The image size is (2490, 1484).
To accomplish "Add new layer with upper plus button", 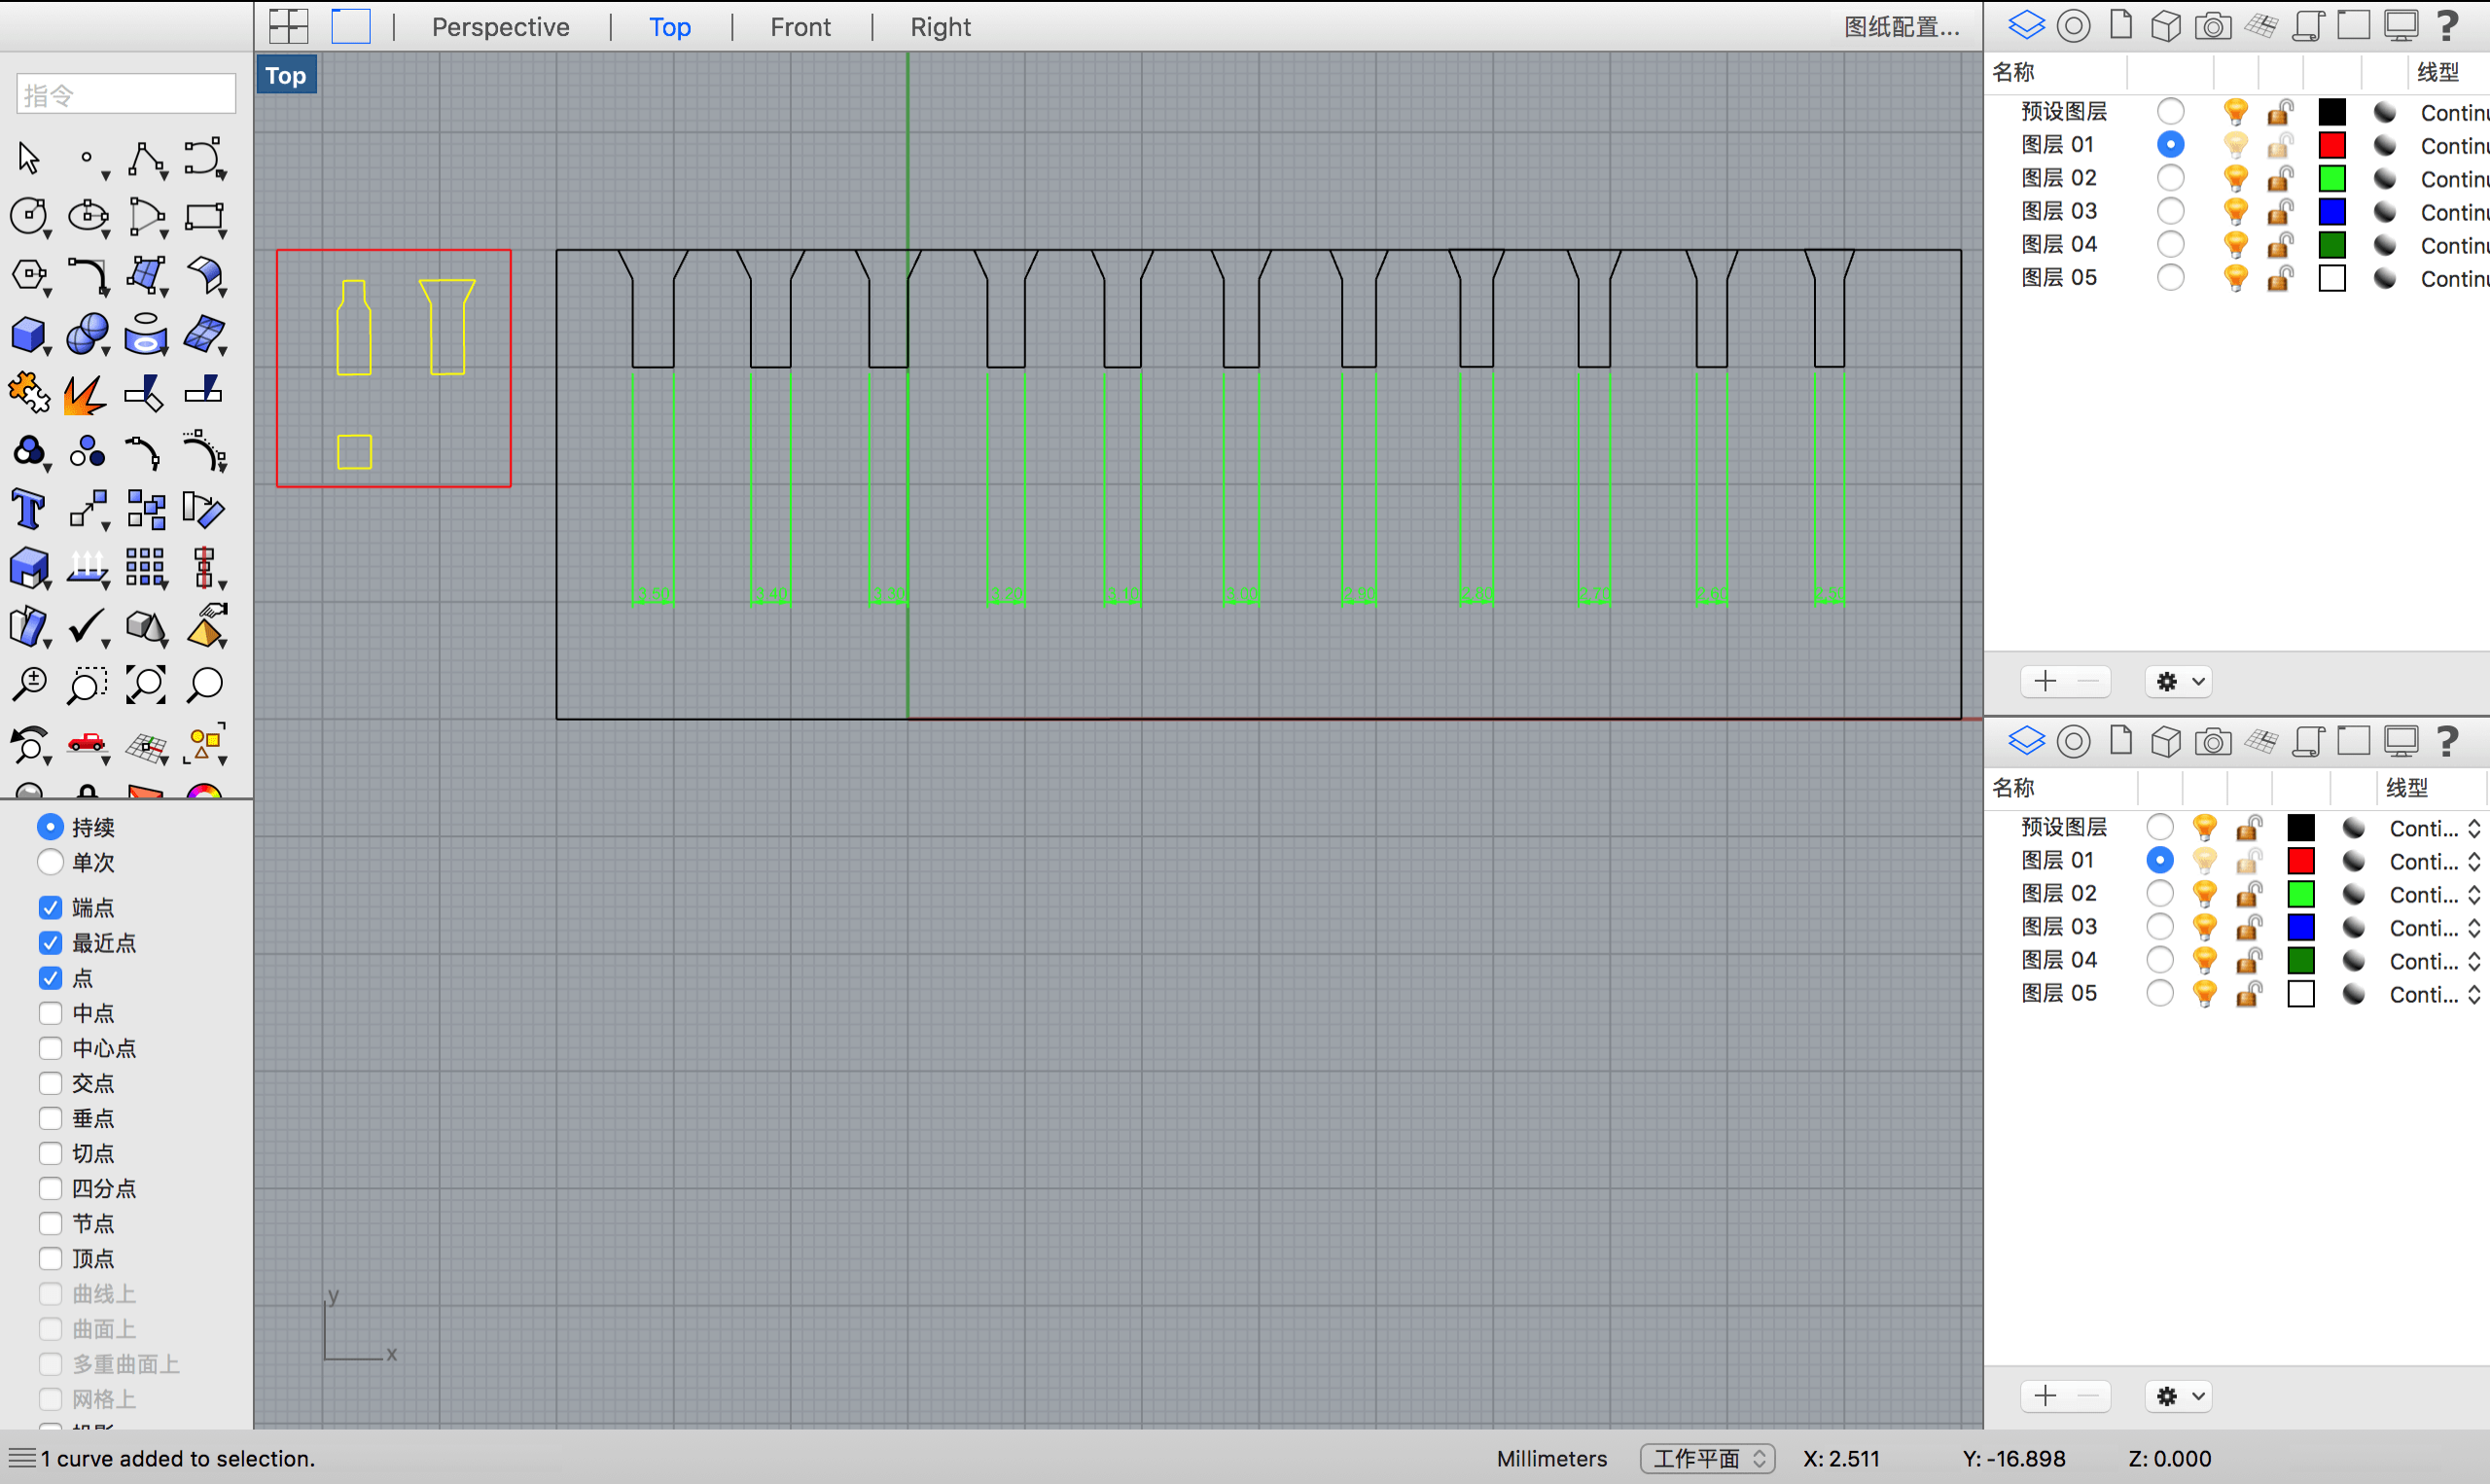I will tap(2045, 682).
